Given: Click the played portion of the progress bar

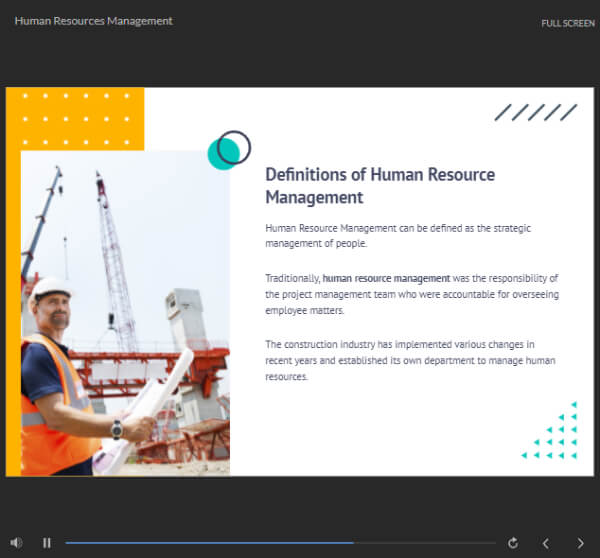Looking at the screenshot, I should coord(200,543).
